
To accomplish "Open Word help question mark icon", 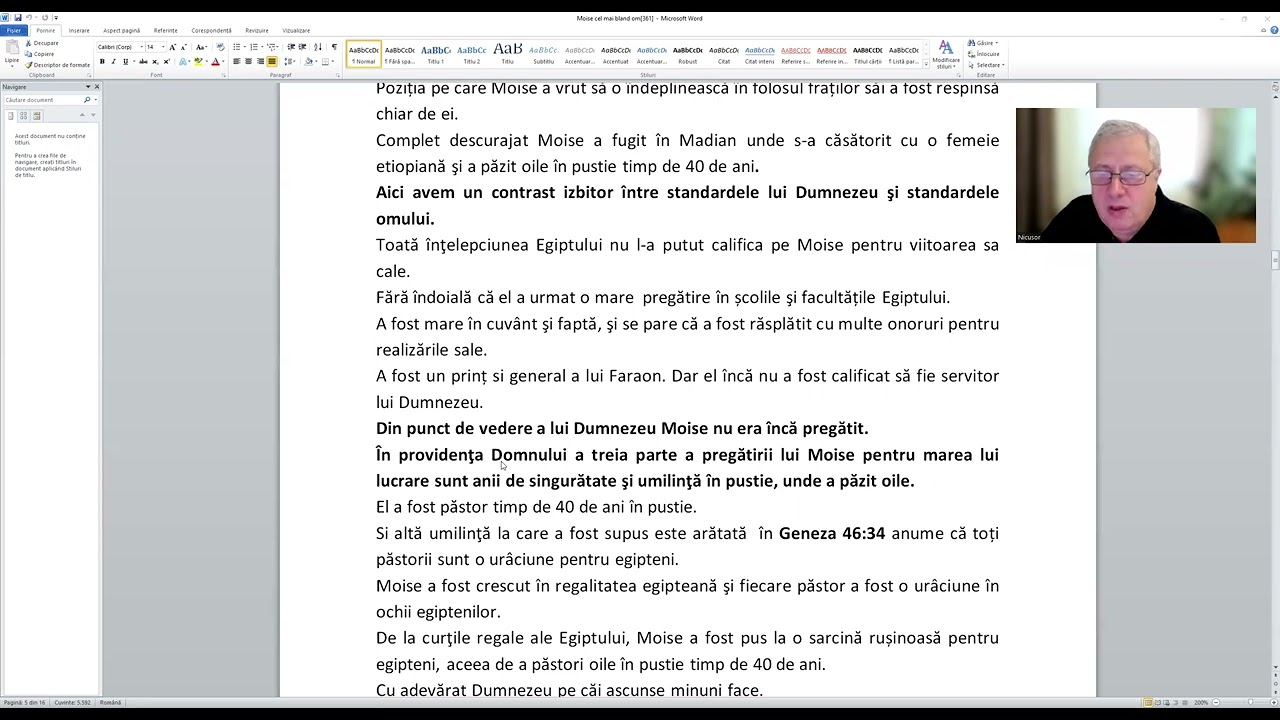I will (x=1273, y=30).
